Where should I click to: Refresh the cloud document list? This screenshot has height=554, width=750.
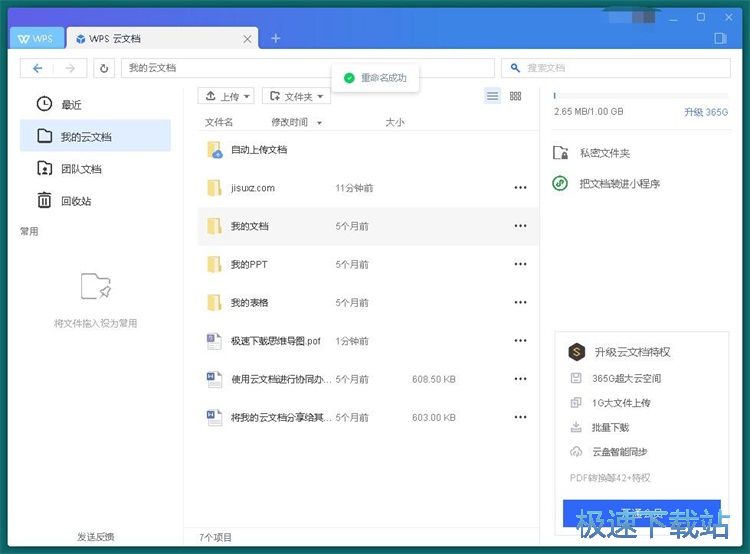(x=104, y=68)
